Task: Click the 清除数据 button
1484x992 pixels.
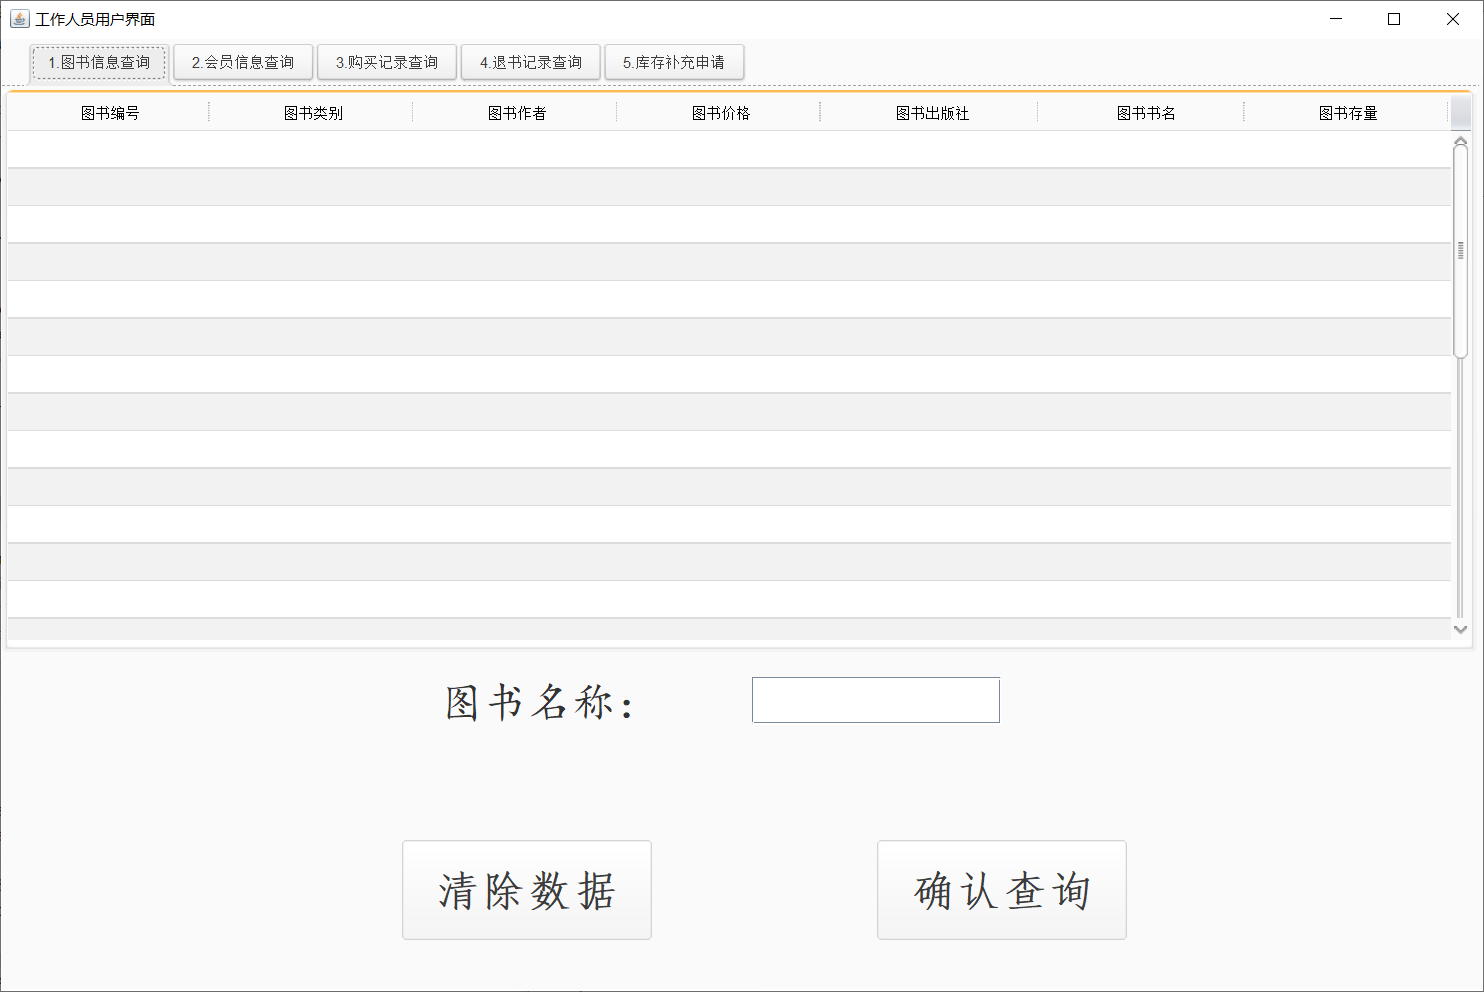Action: pyautogui.click(x=527, y=890)
